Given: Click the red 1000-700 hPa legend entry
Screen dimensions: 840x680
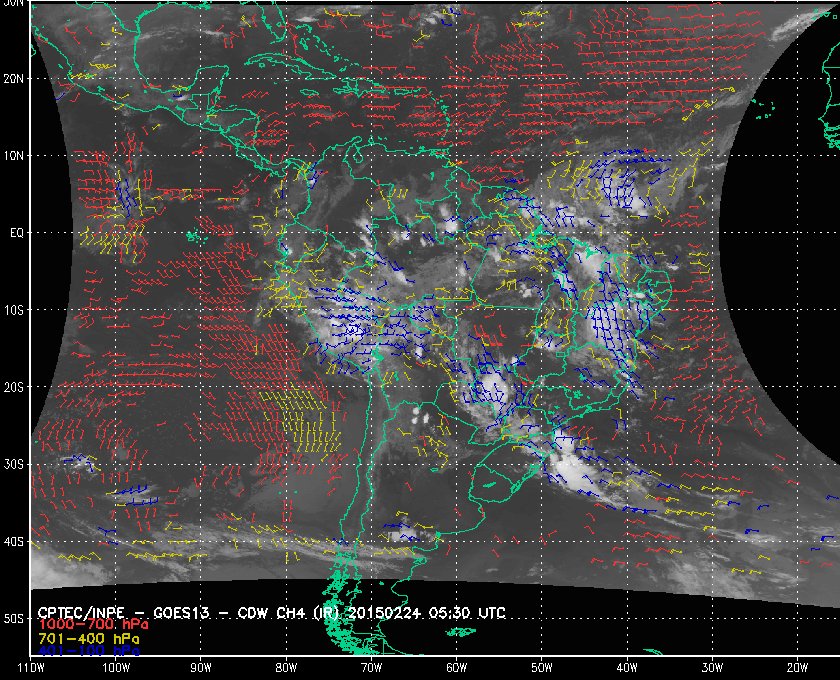Looking at the screenshot, I should pos(93,625).
